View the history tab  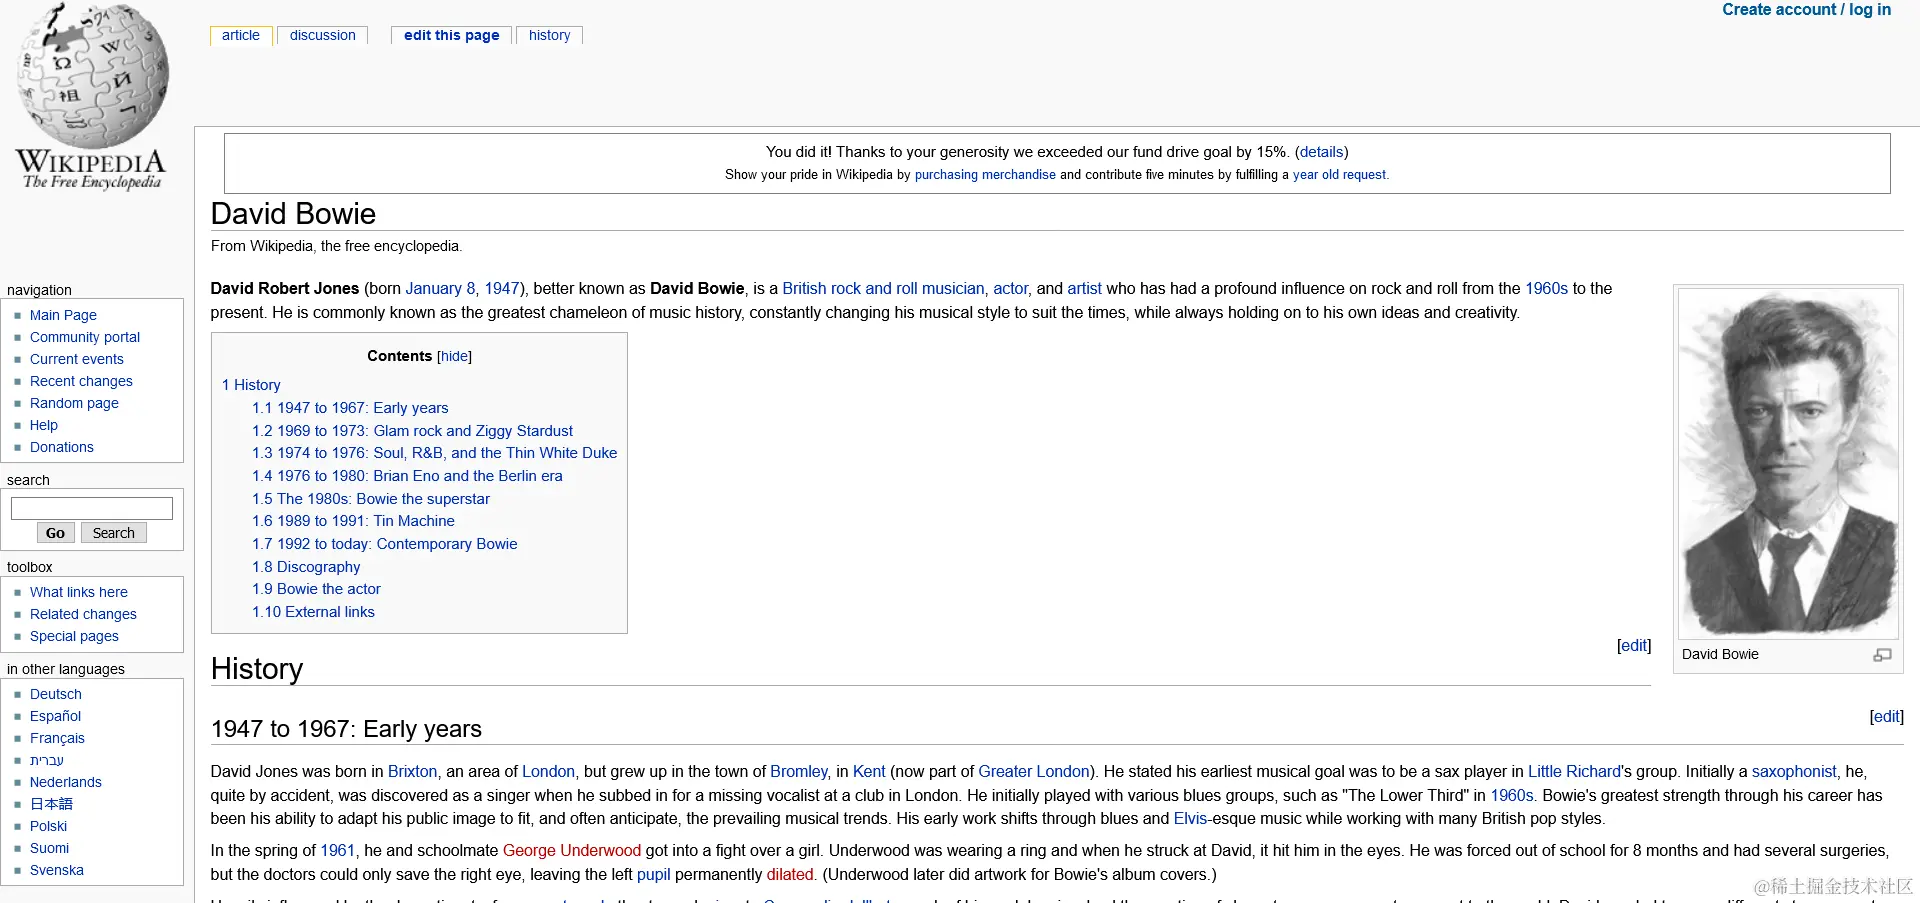click(549, 35)
